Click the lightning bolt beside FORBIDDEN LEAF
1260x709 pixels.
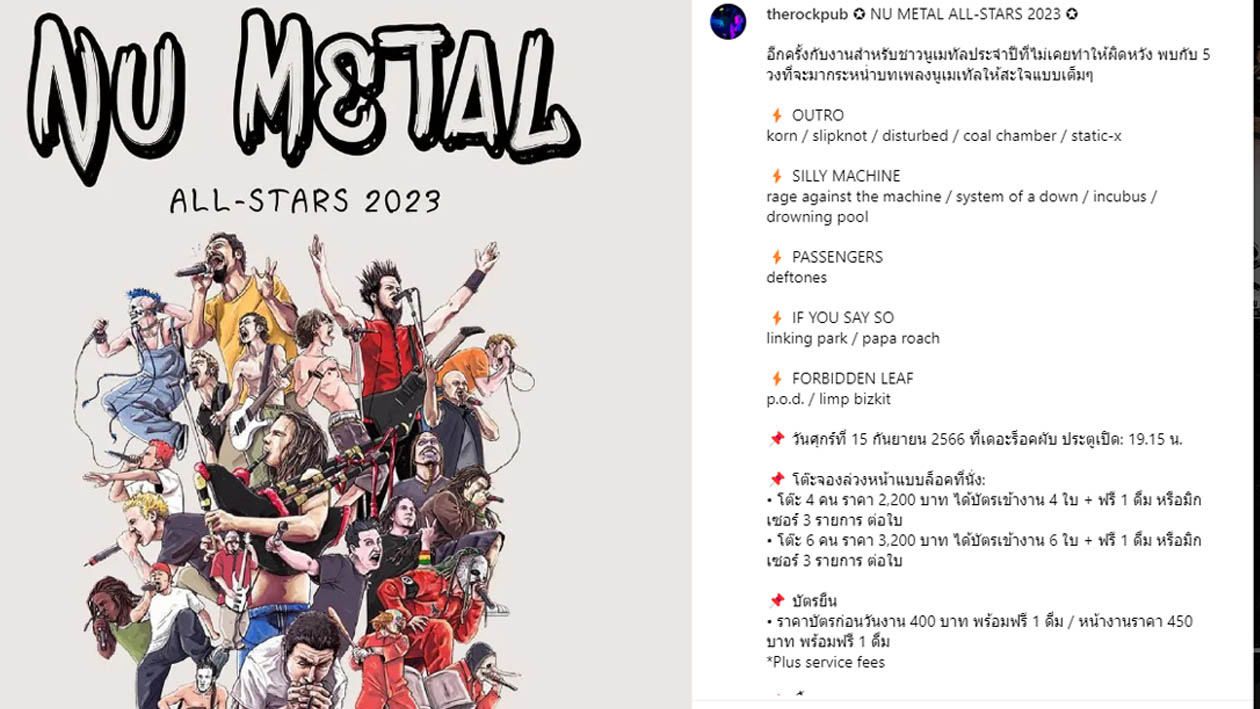(776, 379)
